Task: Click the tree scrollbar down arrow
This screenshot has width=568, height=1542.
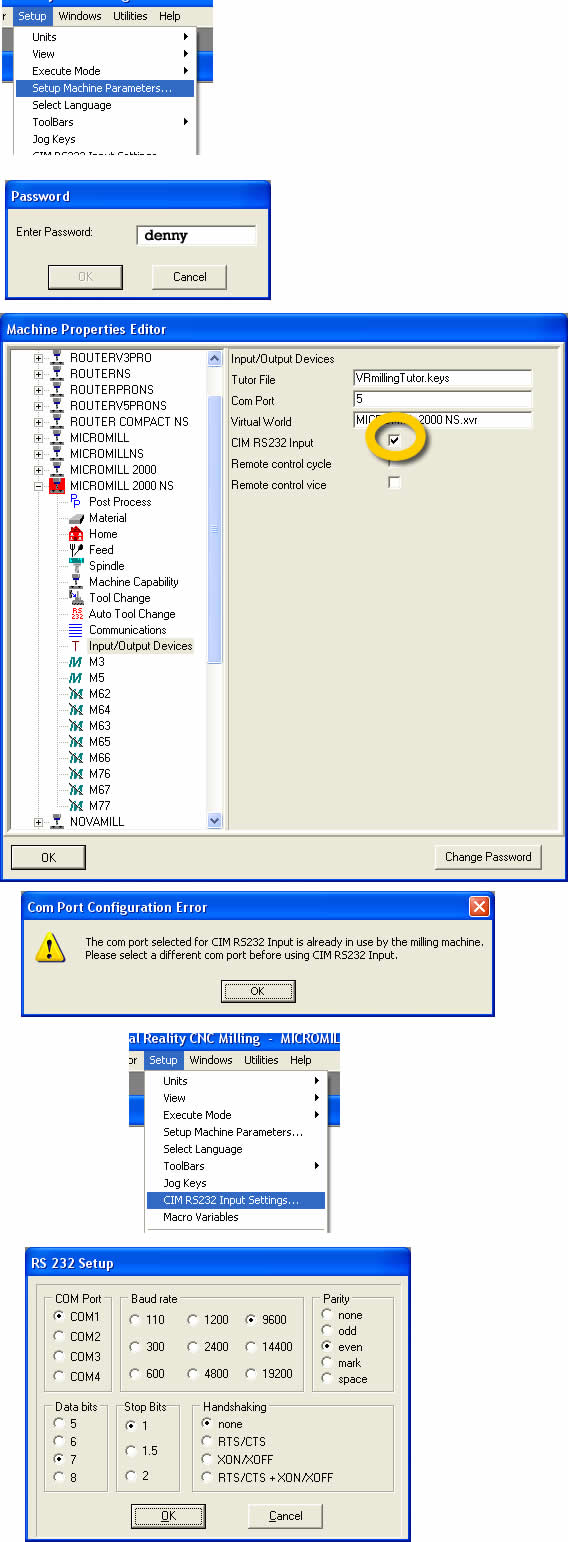Action: point(214,821)
